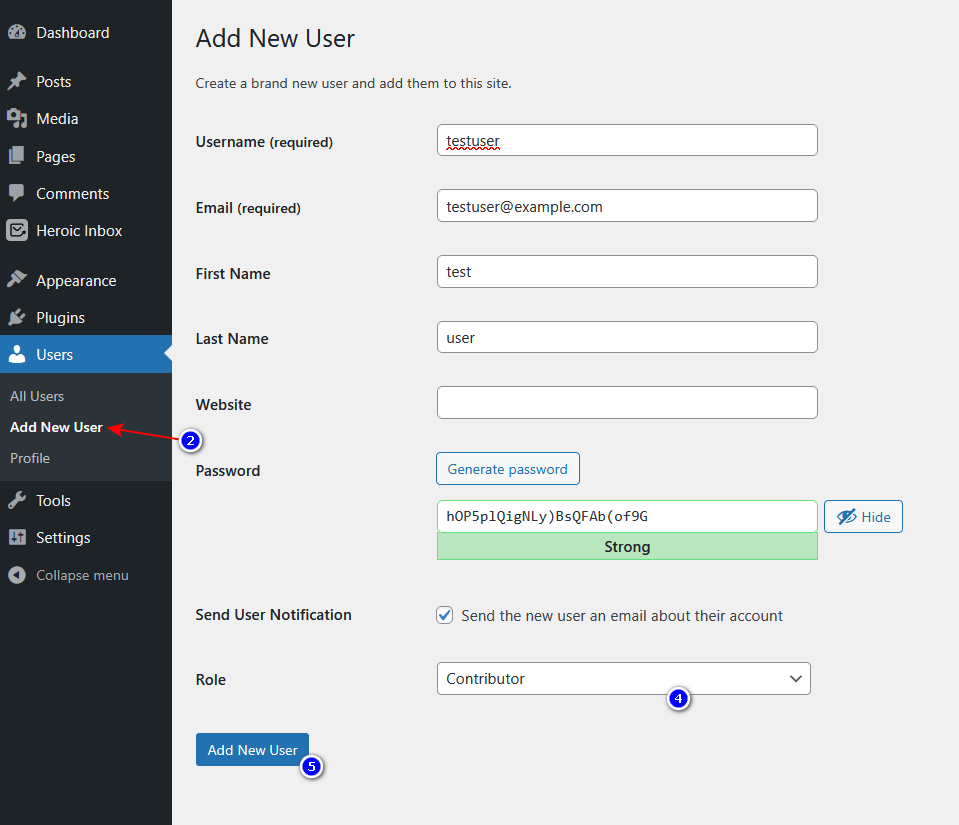
Task: Click the Collapse menu arrow icon
Action: pyautogui.click(x=17, y=575)
